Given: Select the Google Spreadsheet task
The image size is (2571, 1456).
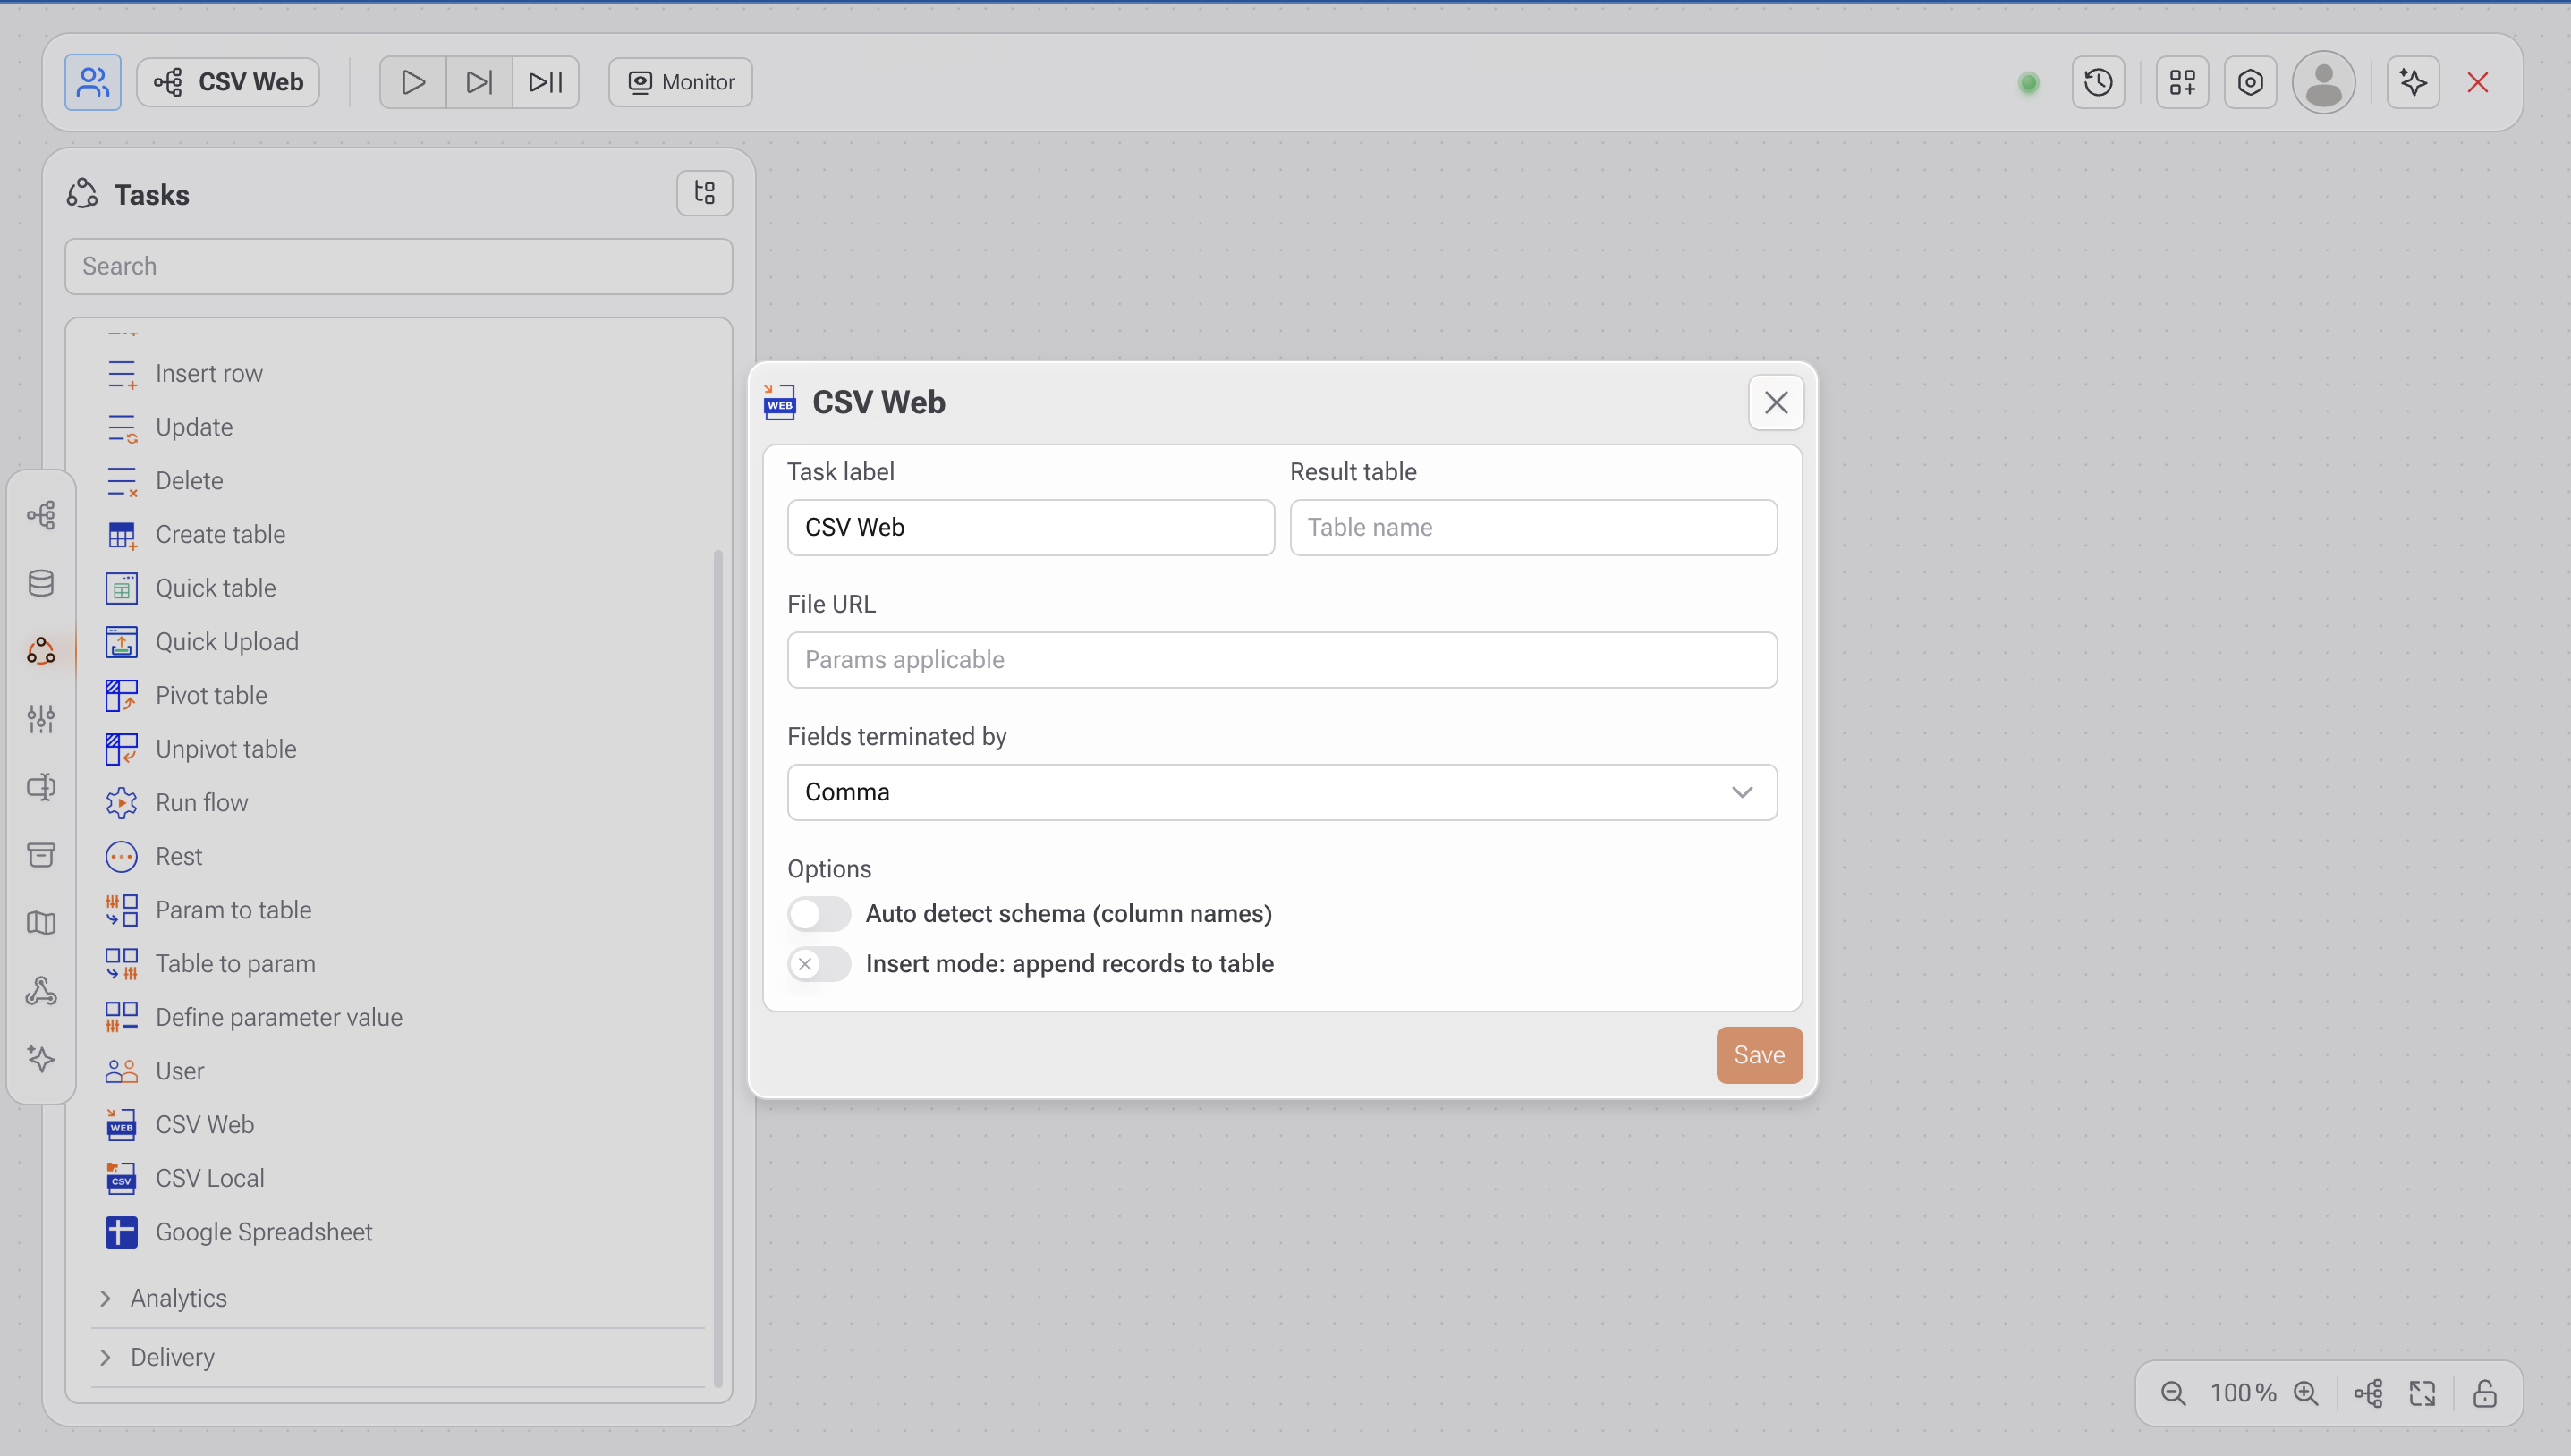Looking at the screenshot, I should 263,1232.
